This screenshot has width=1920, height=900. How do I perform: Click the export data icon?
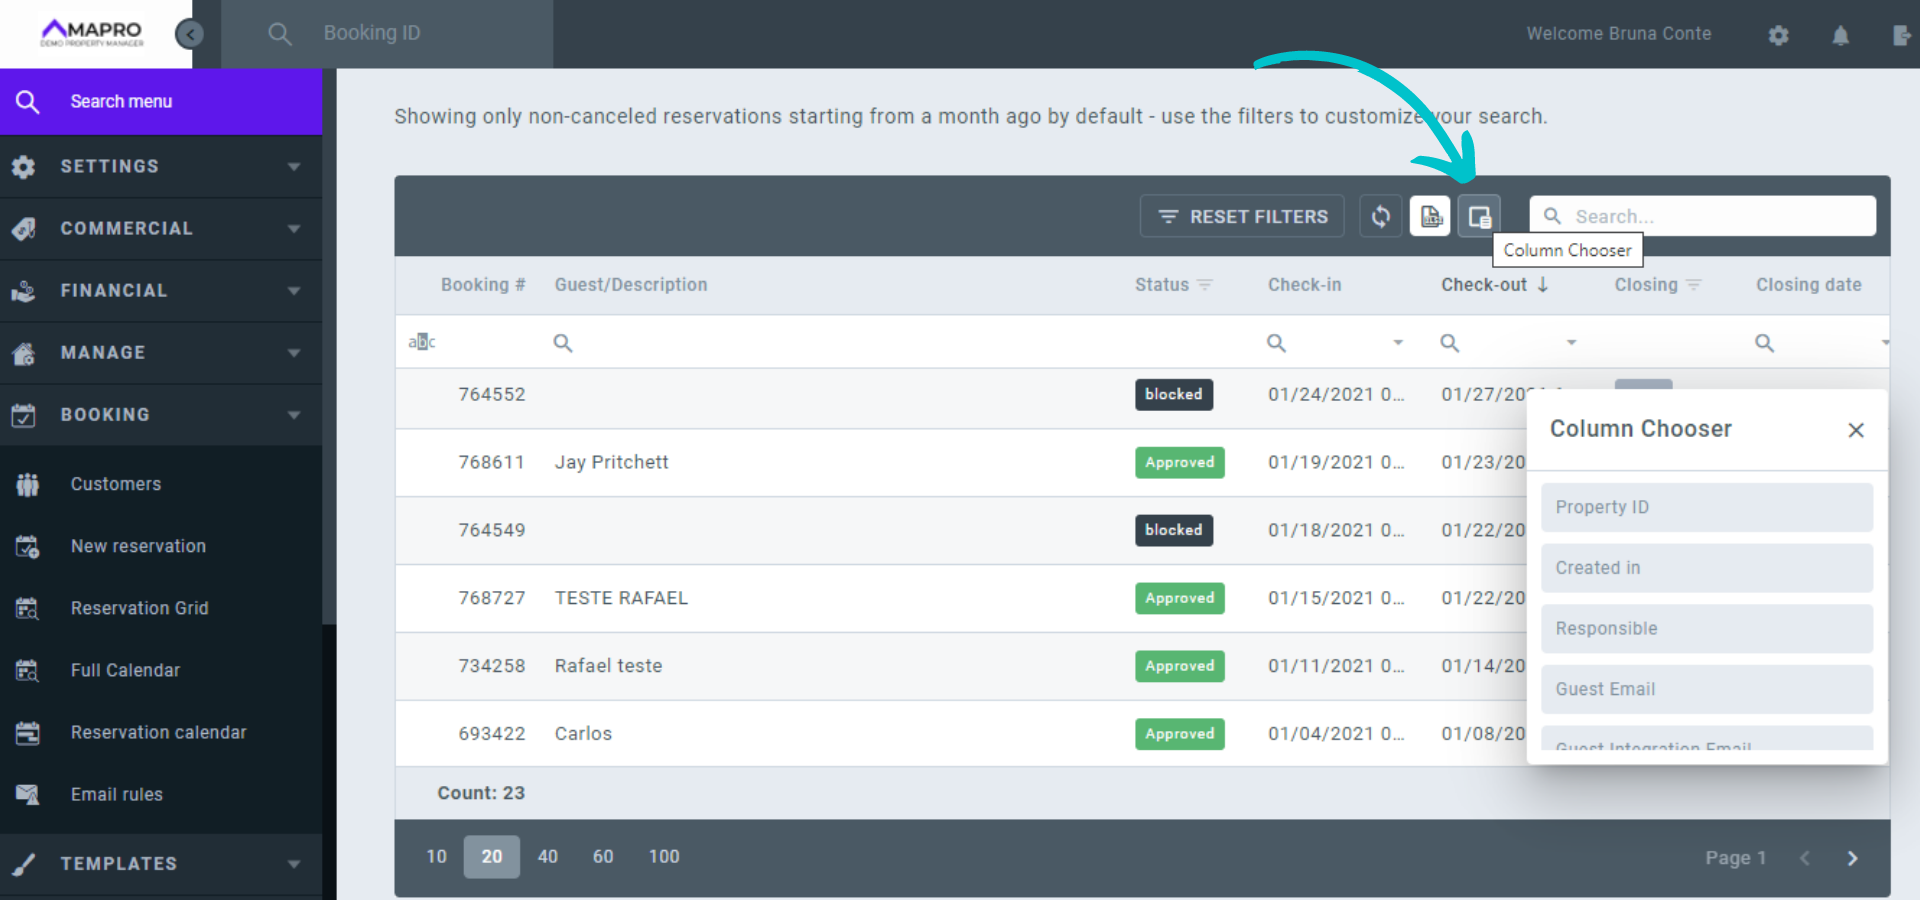click(x=1430, y=216)
